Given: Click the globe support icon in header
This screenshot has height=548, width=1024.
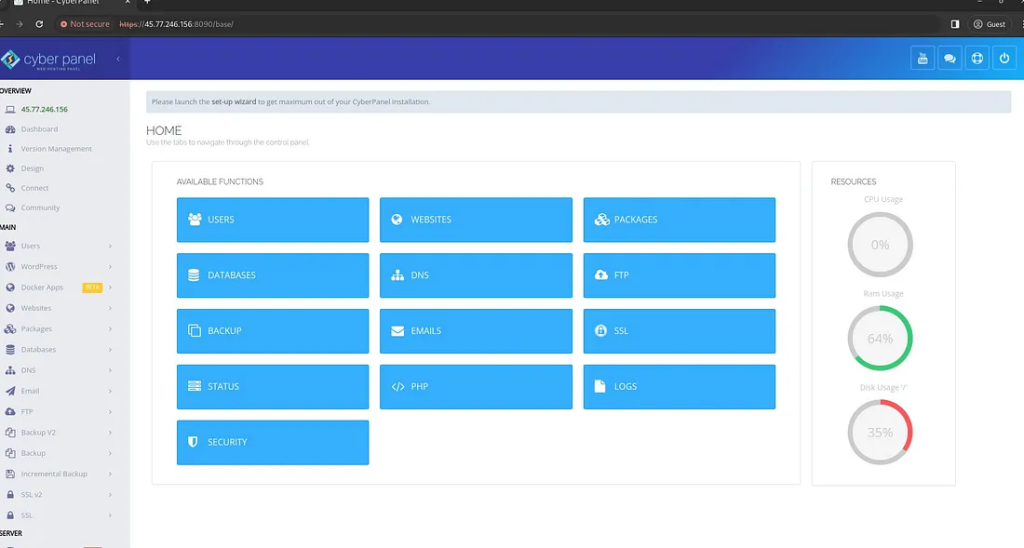Looking at the screenshot, I should pos(977,59).
